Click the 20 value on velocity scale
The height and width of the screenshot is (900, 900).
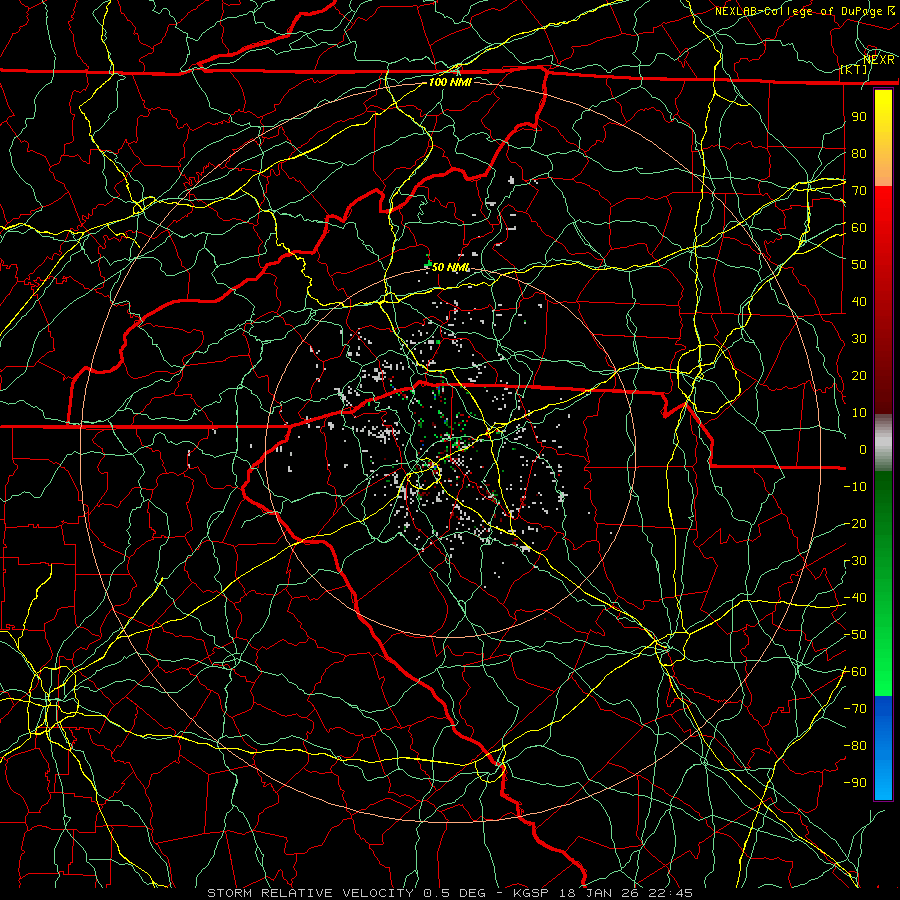pyautogui.click(x=859, y=375)
